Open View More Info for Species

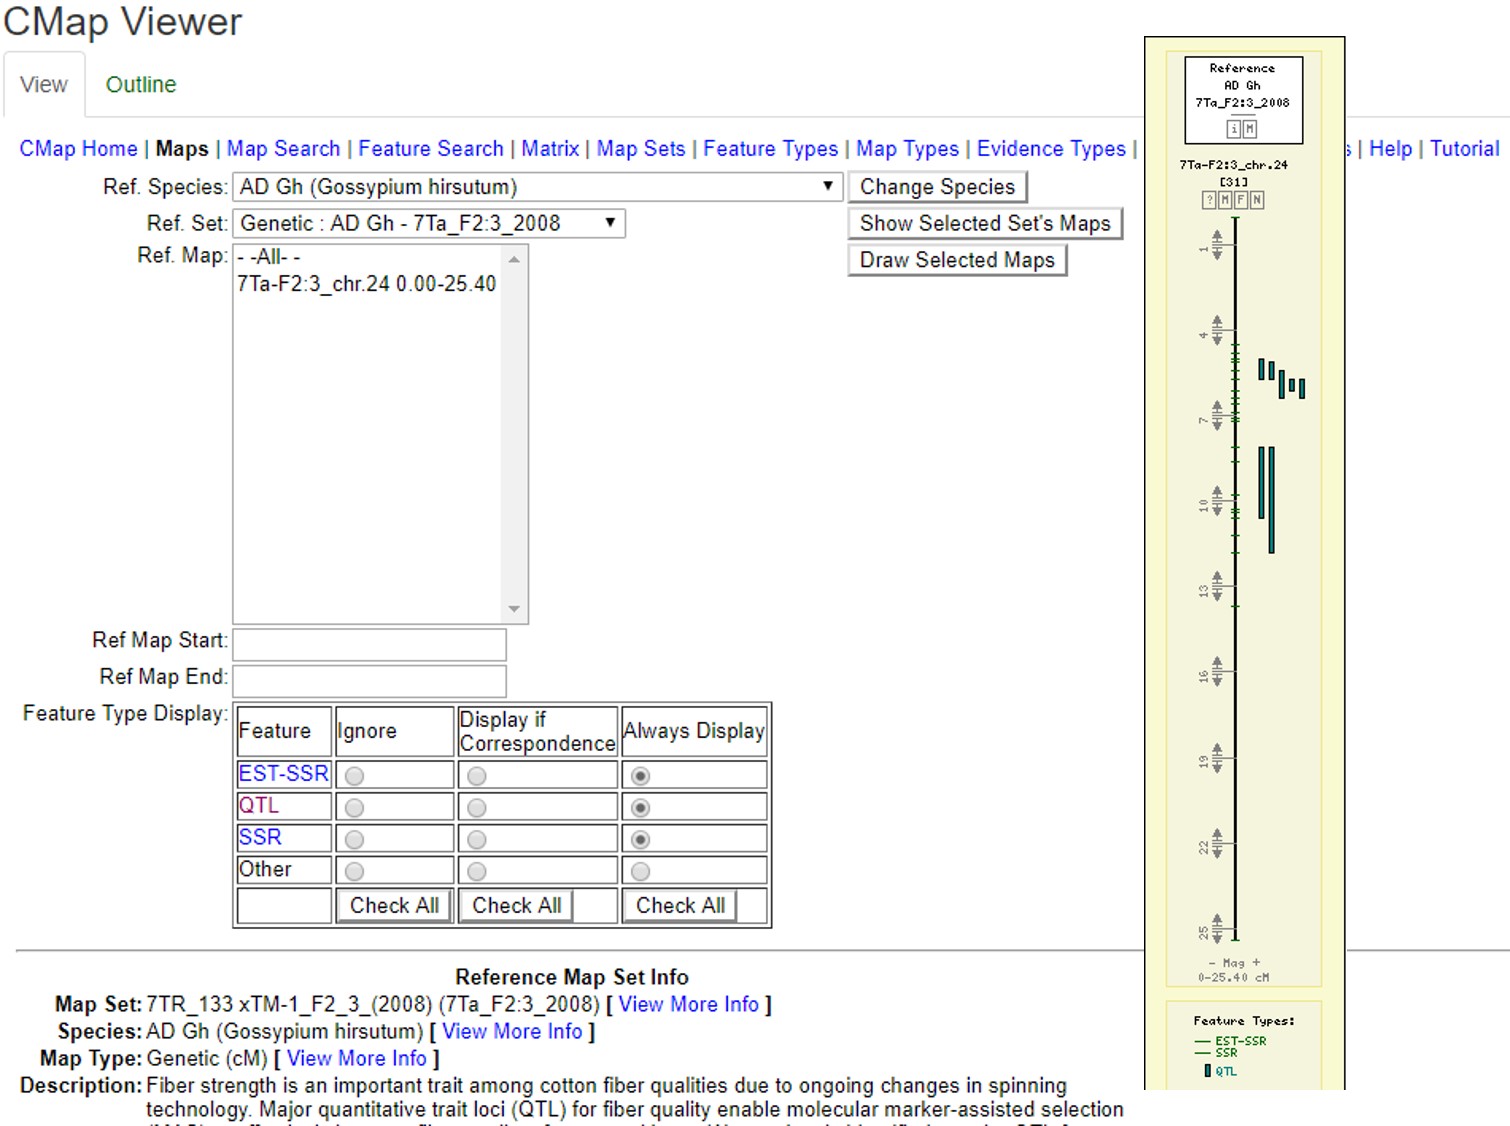(512, 1031)
